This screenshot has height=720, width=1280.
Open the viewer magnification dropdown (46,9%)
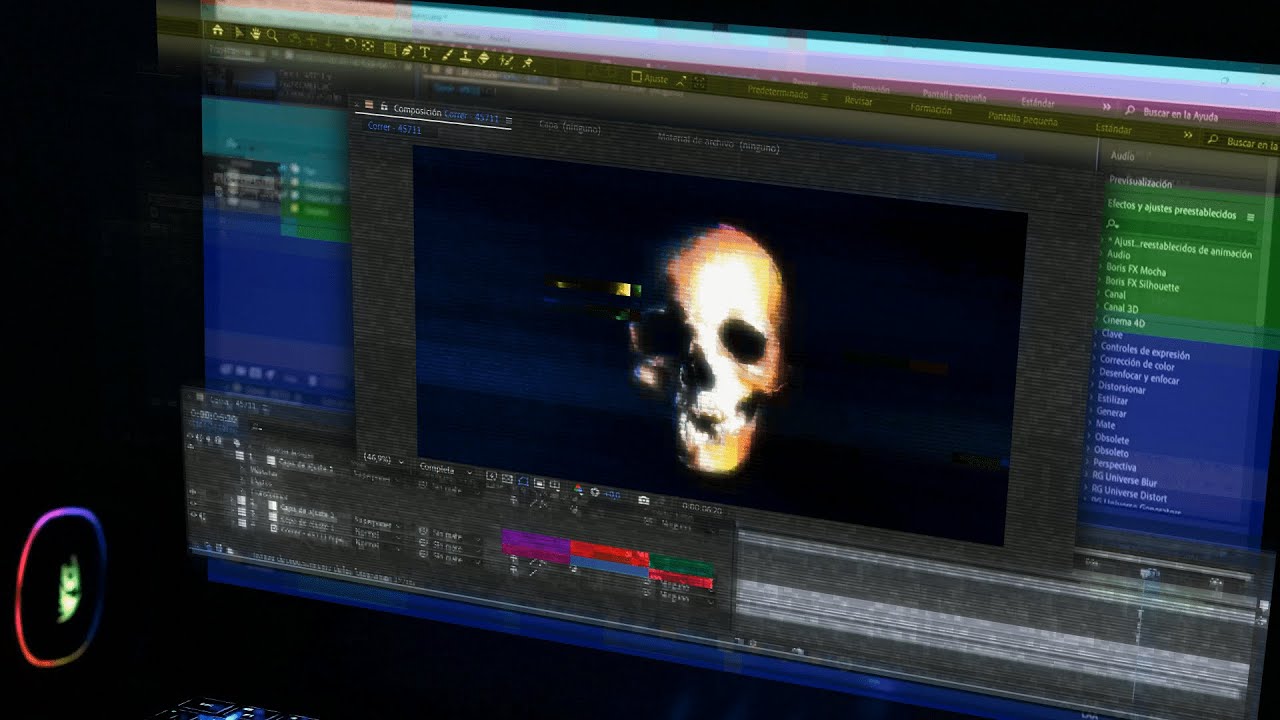[x=383, y=459]
